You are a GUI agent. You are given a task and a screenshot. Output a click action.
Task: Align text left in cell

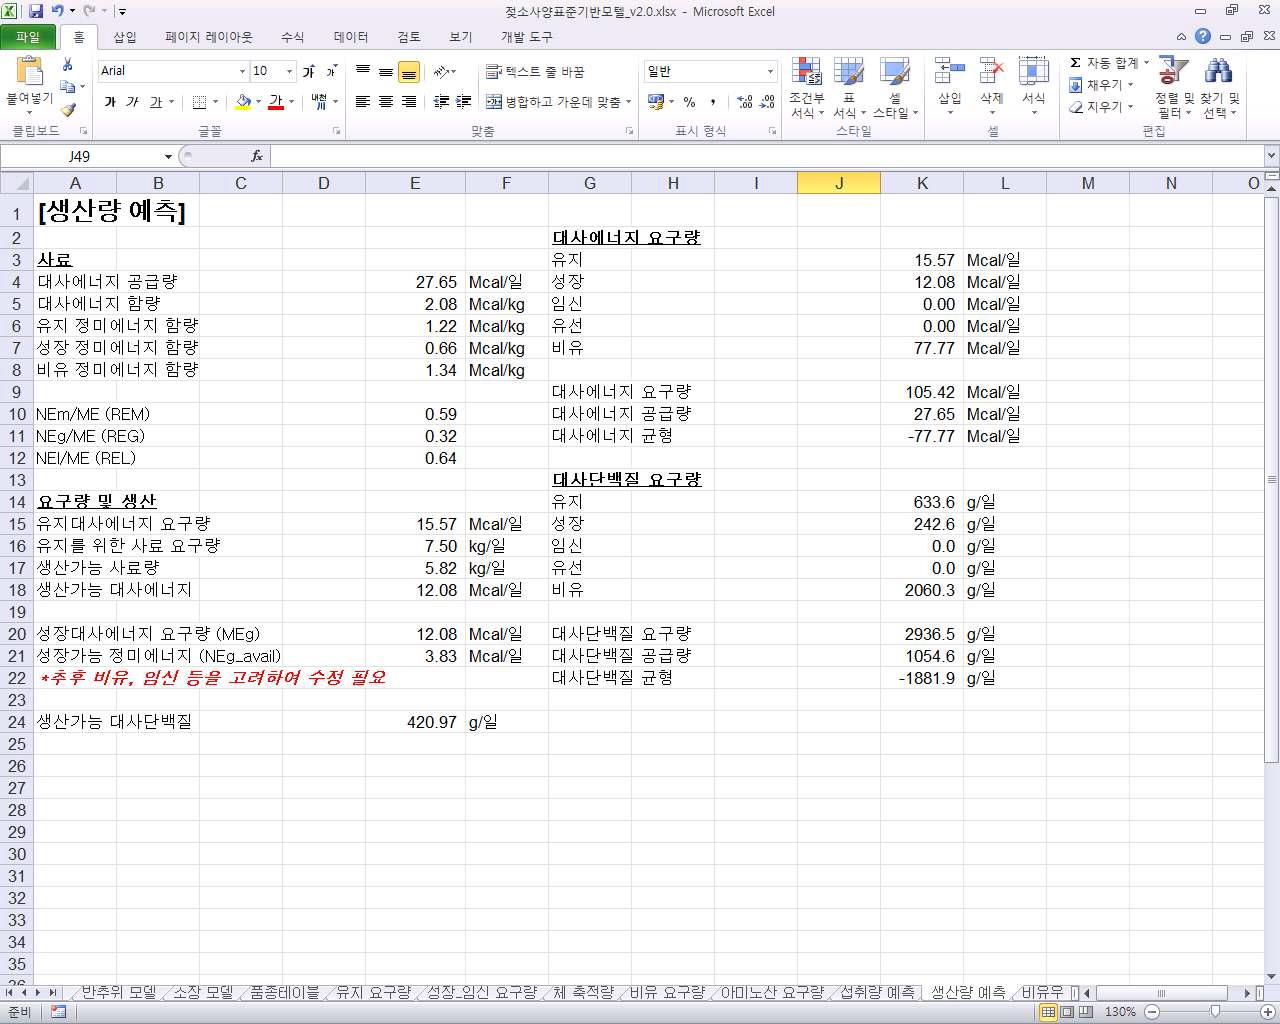[x=363, y=102]
